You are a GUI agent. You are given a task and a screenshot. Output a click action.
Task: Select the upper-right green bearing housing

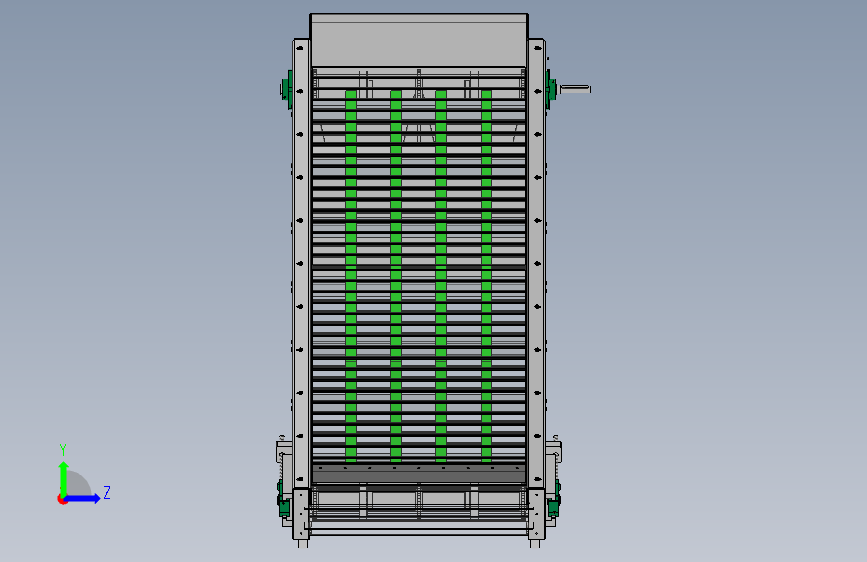pos(551,90)
